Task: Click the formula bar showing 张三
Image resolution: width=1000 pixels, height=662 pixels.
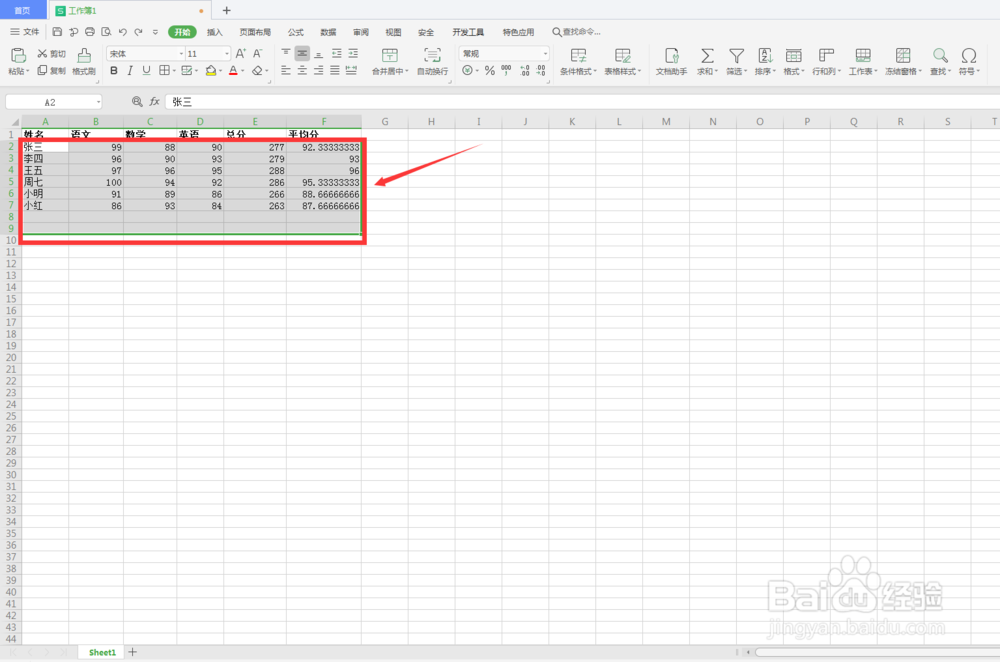Action: point(582,102)
